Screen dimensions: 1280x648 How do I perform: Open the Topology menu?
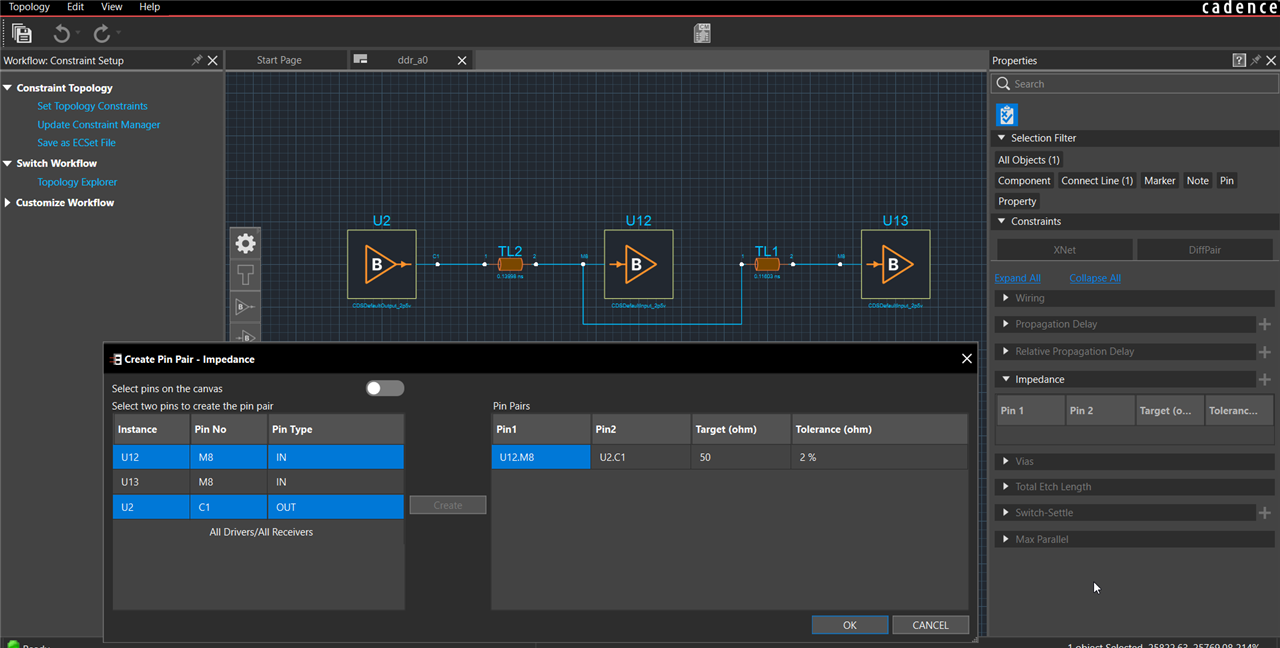[x=29, y=7]
